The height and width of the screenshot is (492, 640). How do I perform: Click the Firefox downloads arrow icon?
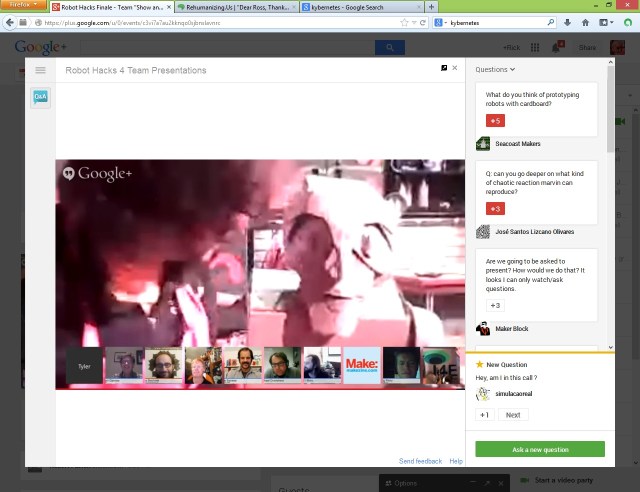(567, 21)
